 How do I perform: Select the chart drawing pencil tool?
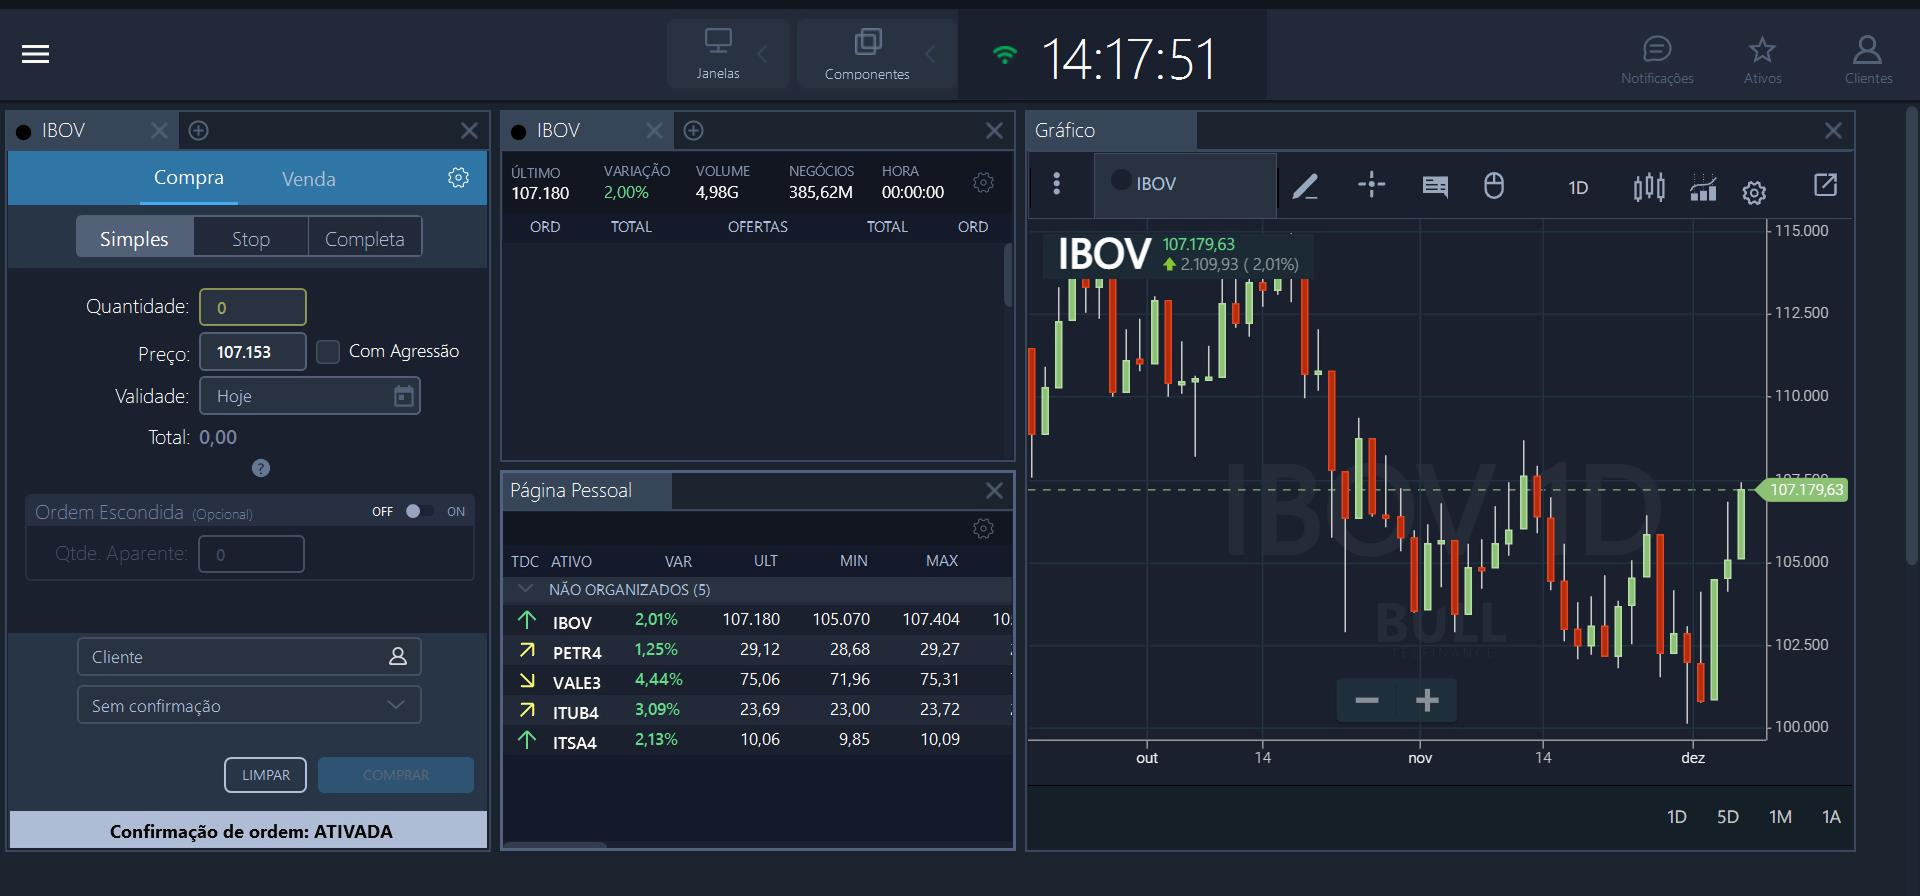(1305, 186)
